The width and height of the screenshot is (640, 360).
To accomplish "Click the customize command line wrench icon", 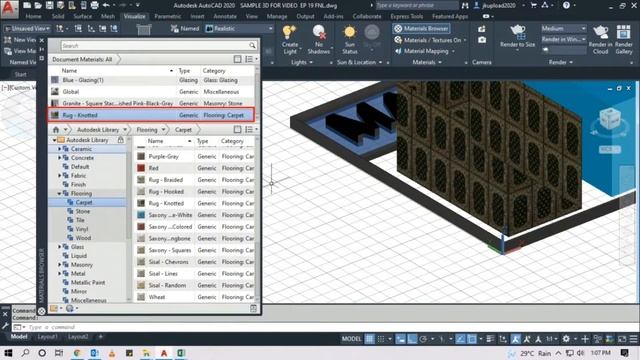I will 5,326.
